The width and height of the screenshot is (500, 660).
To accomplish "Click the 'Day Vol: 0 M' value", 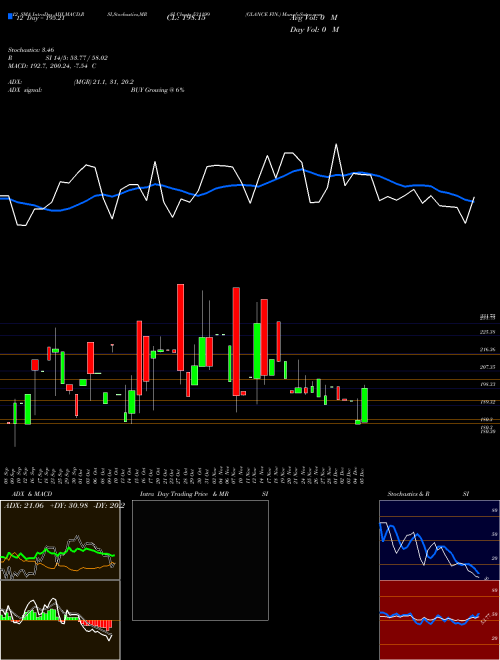I will coord(314,30).
